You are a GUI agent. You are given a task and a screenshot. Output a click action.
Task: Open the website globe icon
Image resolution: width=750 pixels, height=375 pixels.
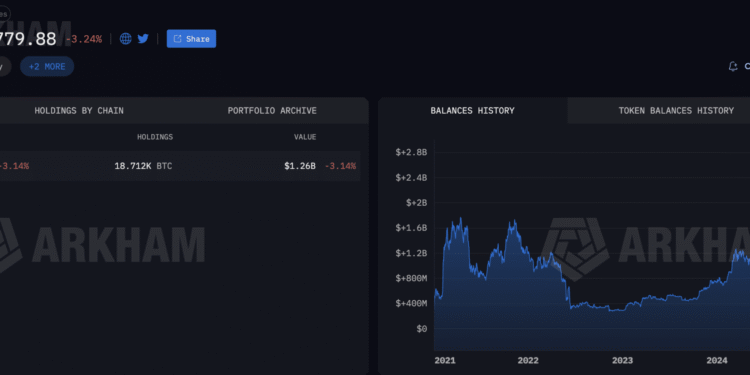click(x=126, y=39)
